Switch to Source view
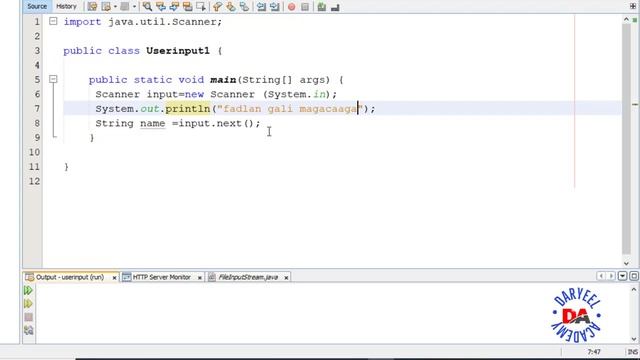This screenshot has height=360, width=640. point(37,7)
